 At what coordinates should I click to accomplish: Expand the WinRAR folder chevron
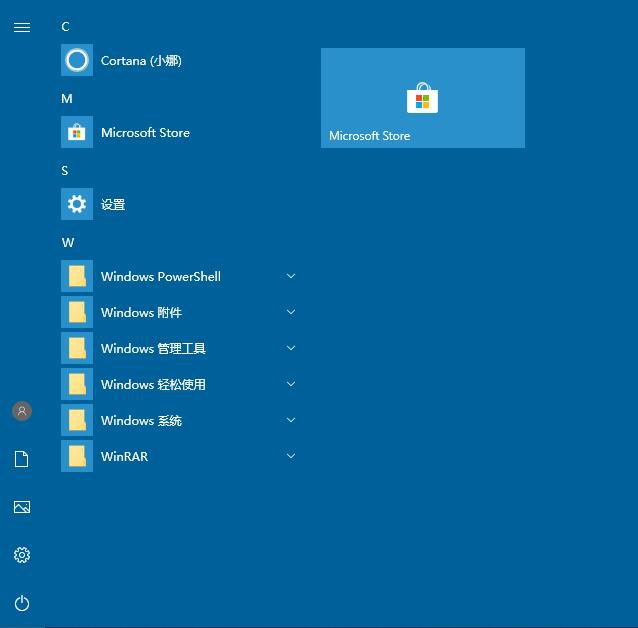point(291,456)
